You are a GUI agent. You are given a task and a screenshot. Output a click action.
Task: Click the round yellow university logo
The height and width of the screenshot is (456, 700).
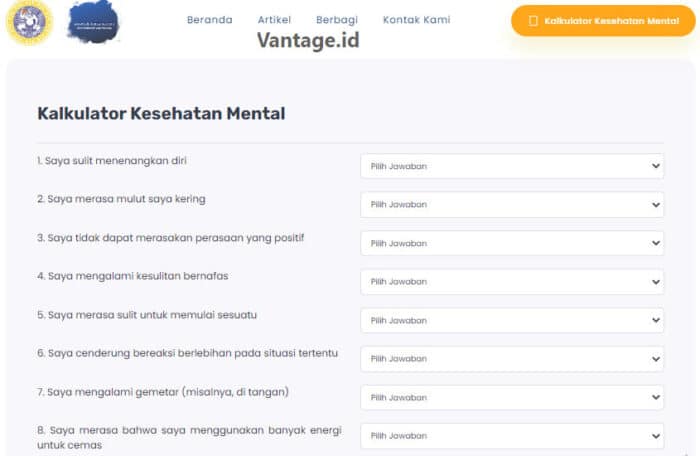click(29, 22)
